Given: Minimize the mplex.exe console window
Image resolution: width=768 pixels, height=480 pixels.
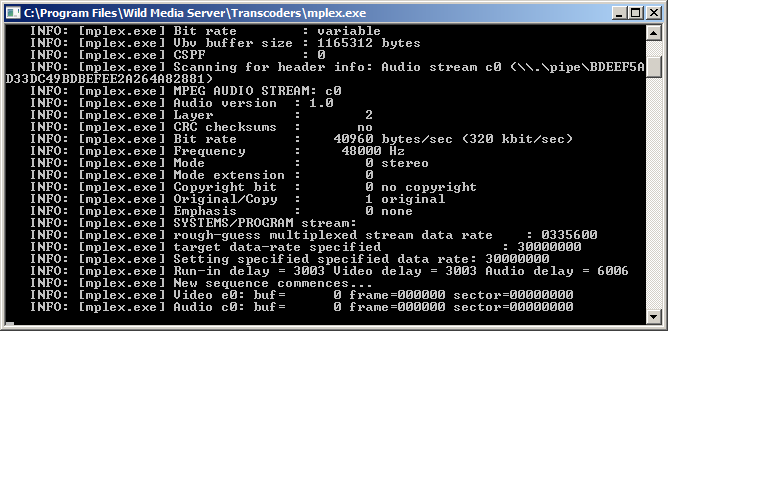Looking at the screenshot, I should (x=617, y=13).
